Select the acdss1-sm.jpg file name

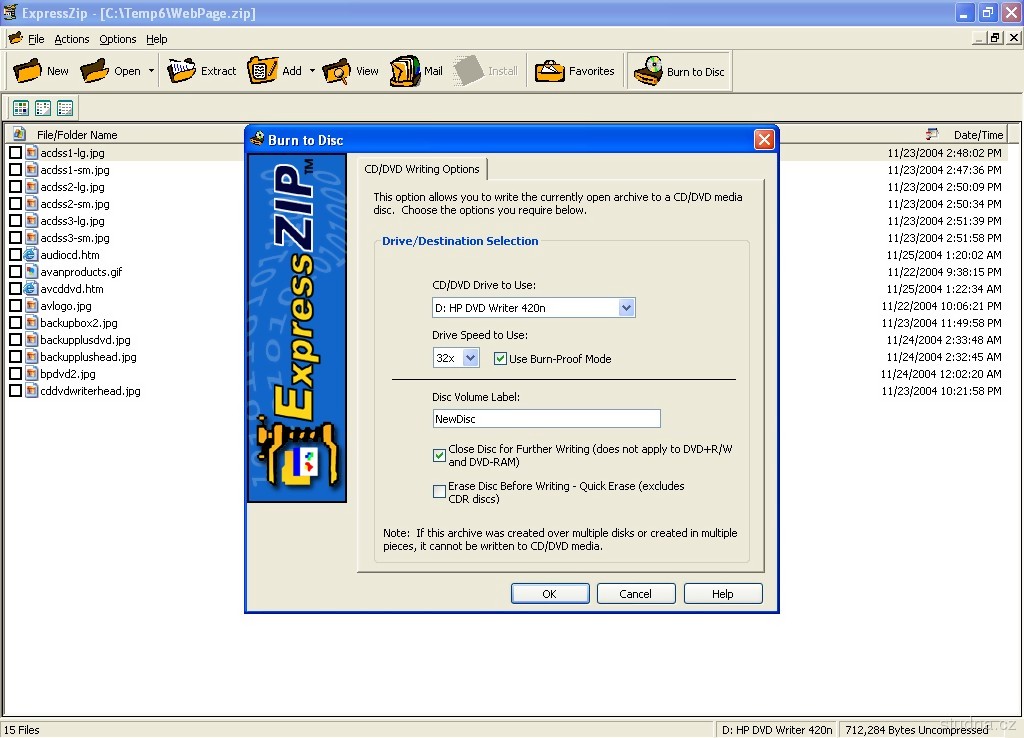click(75, 170)
